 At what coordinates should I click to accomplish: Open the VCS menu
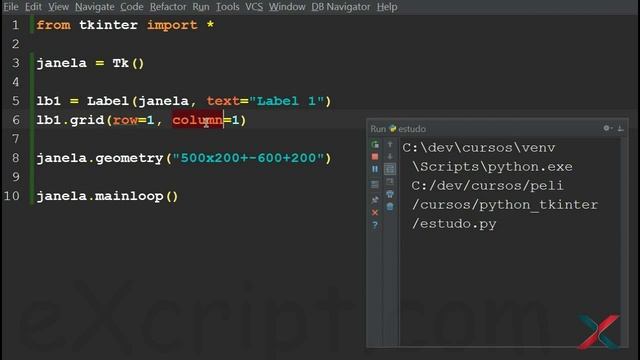254,7
